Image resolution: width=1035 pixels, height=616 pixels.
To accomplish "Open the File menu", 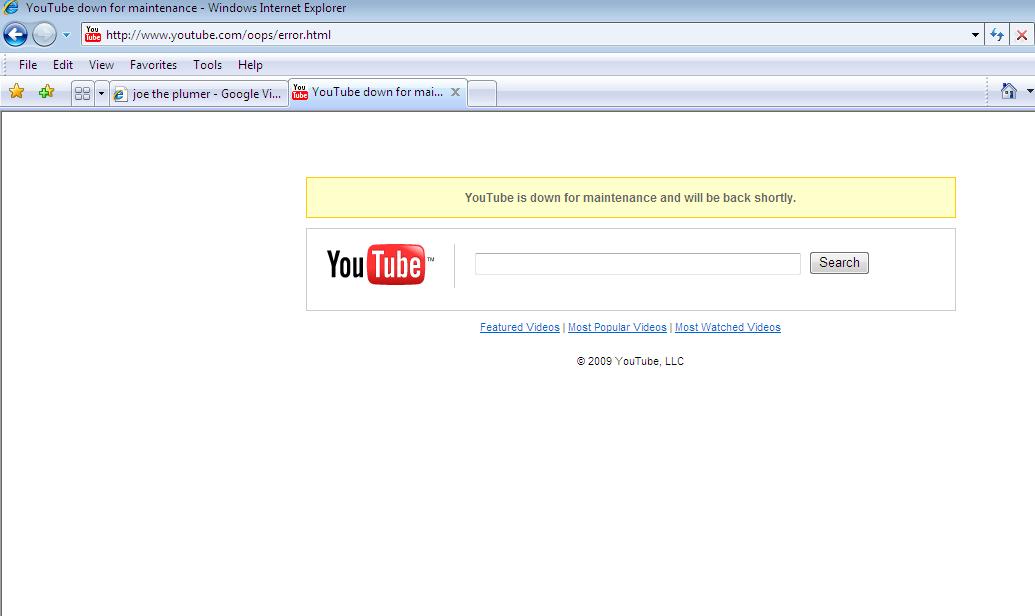I will 28,65.
